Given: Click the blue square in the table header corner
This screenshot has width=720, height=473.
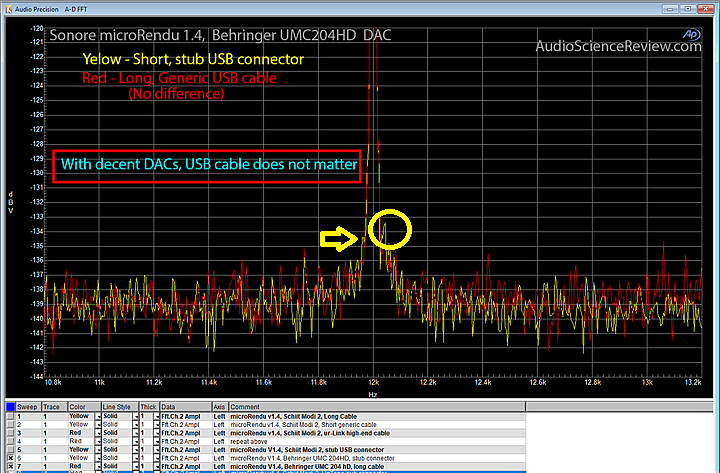Looking at the screenshot, I should point(10,407).
